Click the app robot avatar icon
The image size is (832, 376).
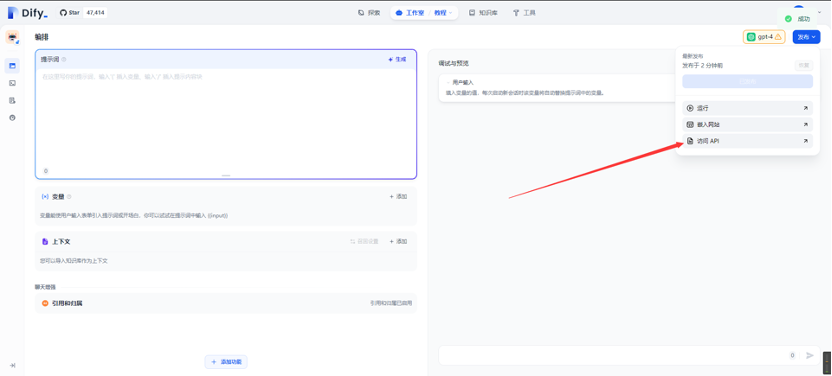(12, 38)
